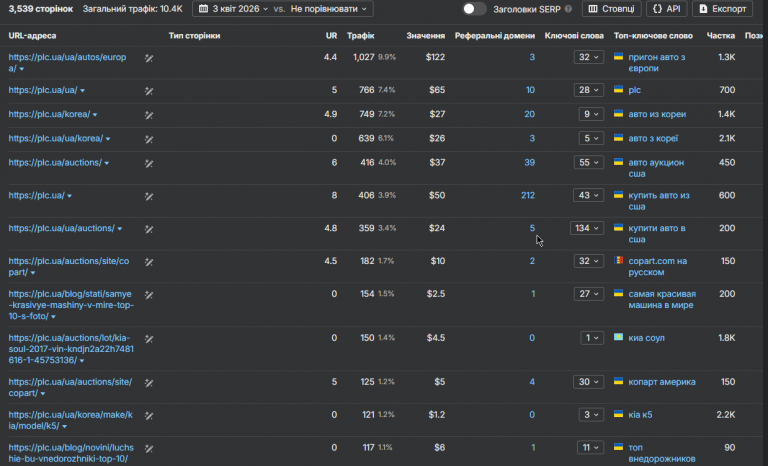Click page type icon for plc.ua/auctions/ row
Viewport: 768px width, 466px height.
(149, 162)
